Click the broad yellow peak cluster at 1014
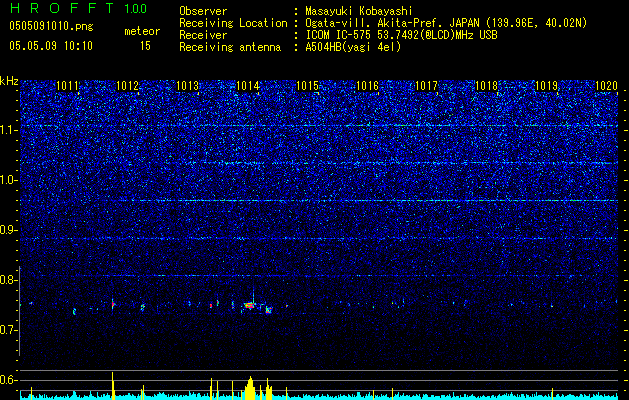The image size is (629, 400). [250, 388]
